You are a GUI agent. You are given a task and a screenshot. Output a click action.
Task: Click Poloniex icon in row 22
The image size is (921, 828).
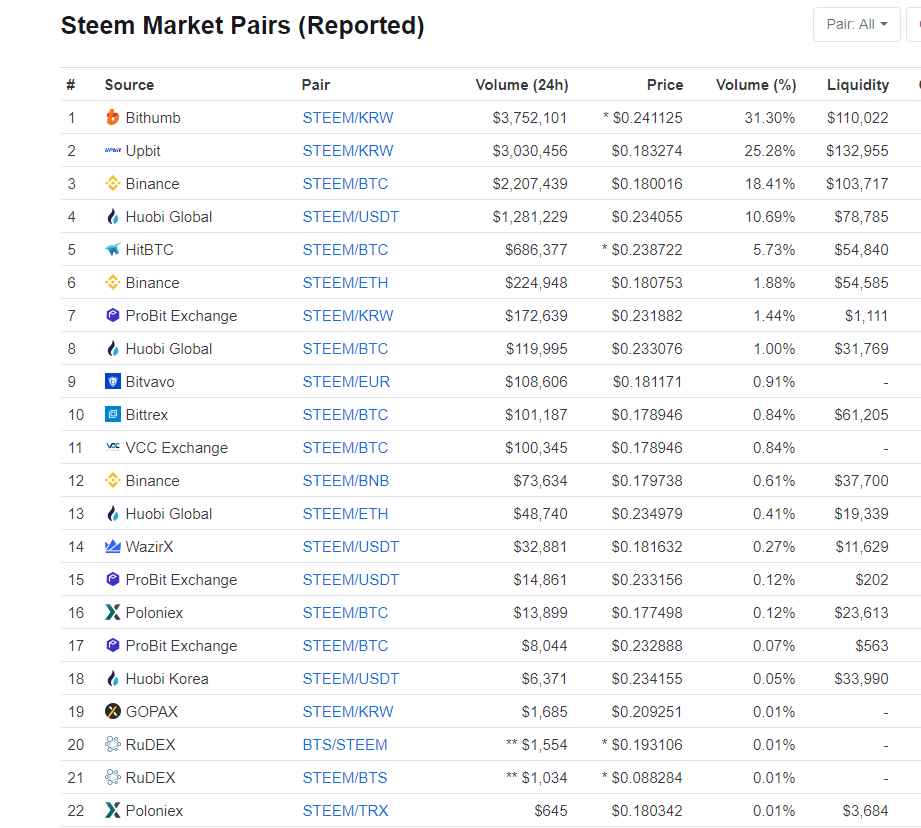tap(112, 810)
